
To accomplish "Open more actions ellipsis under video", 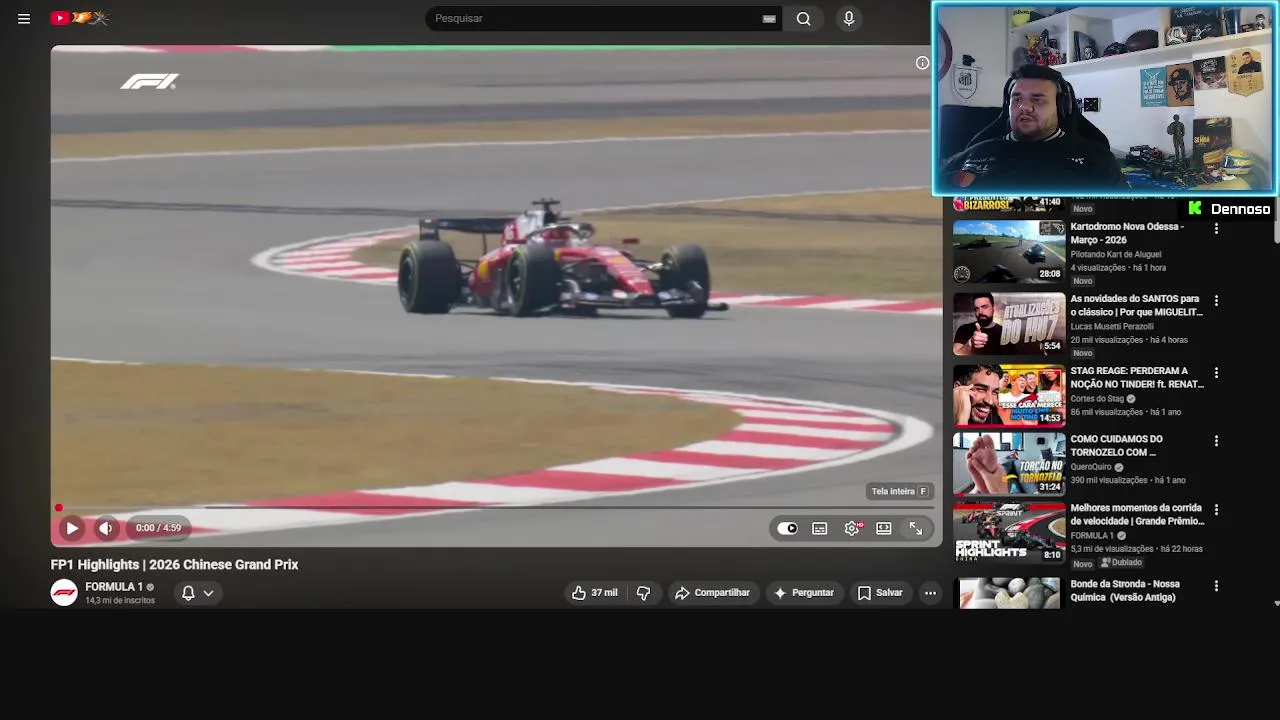I will (930, 593).
